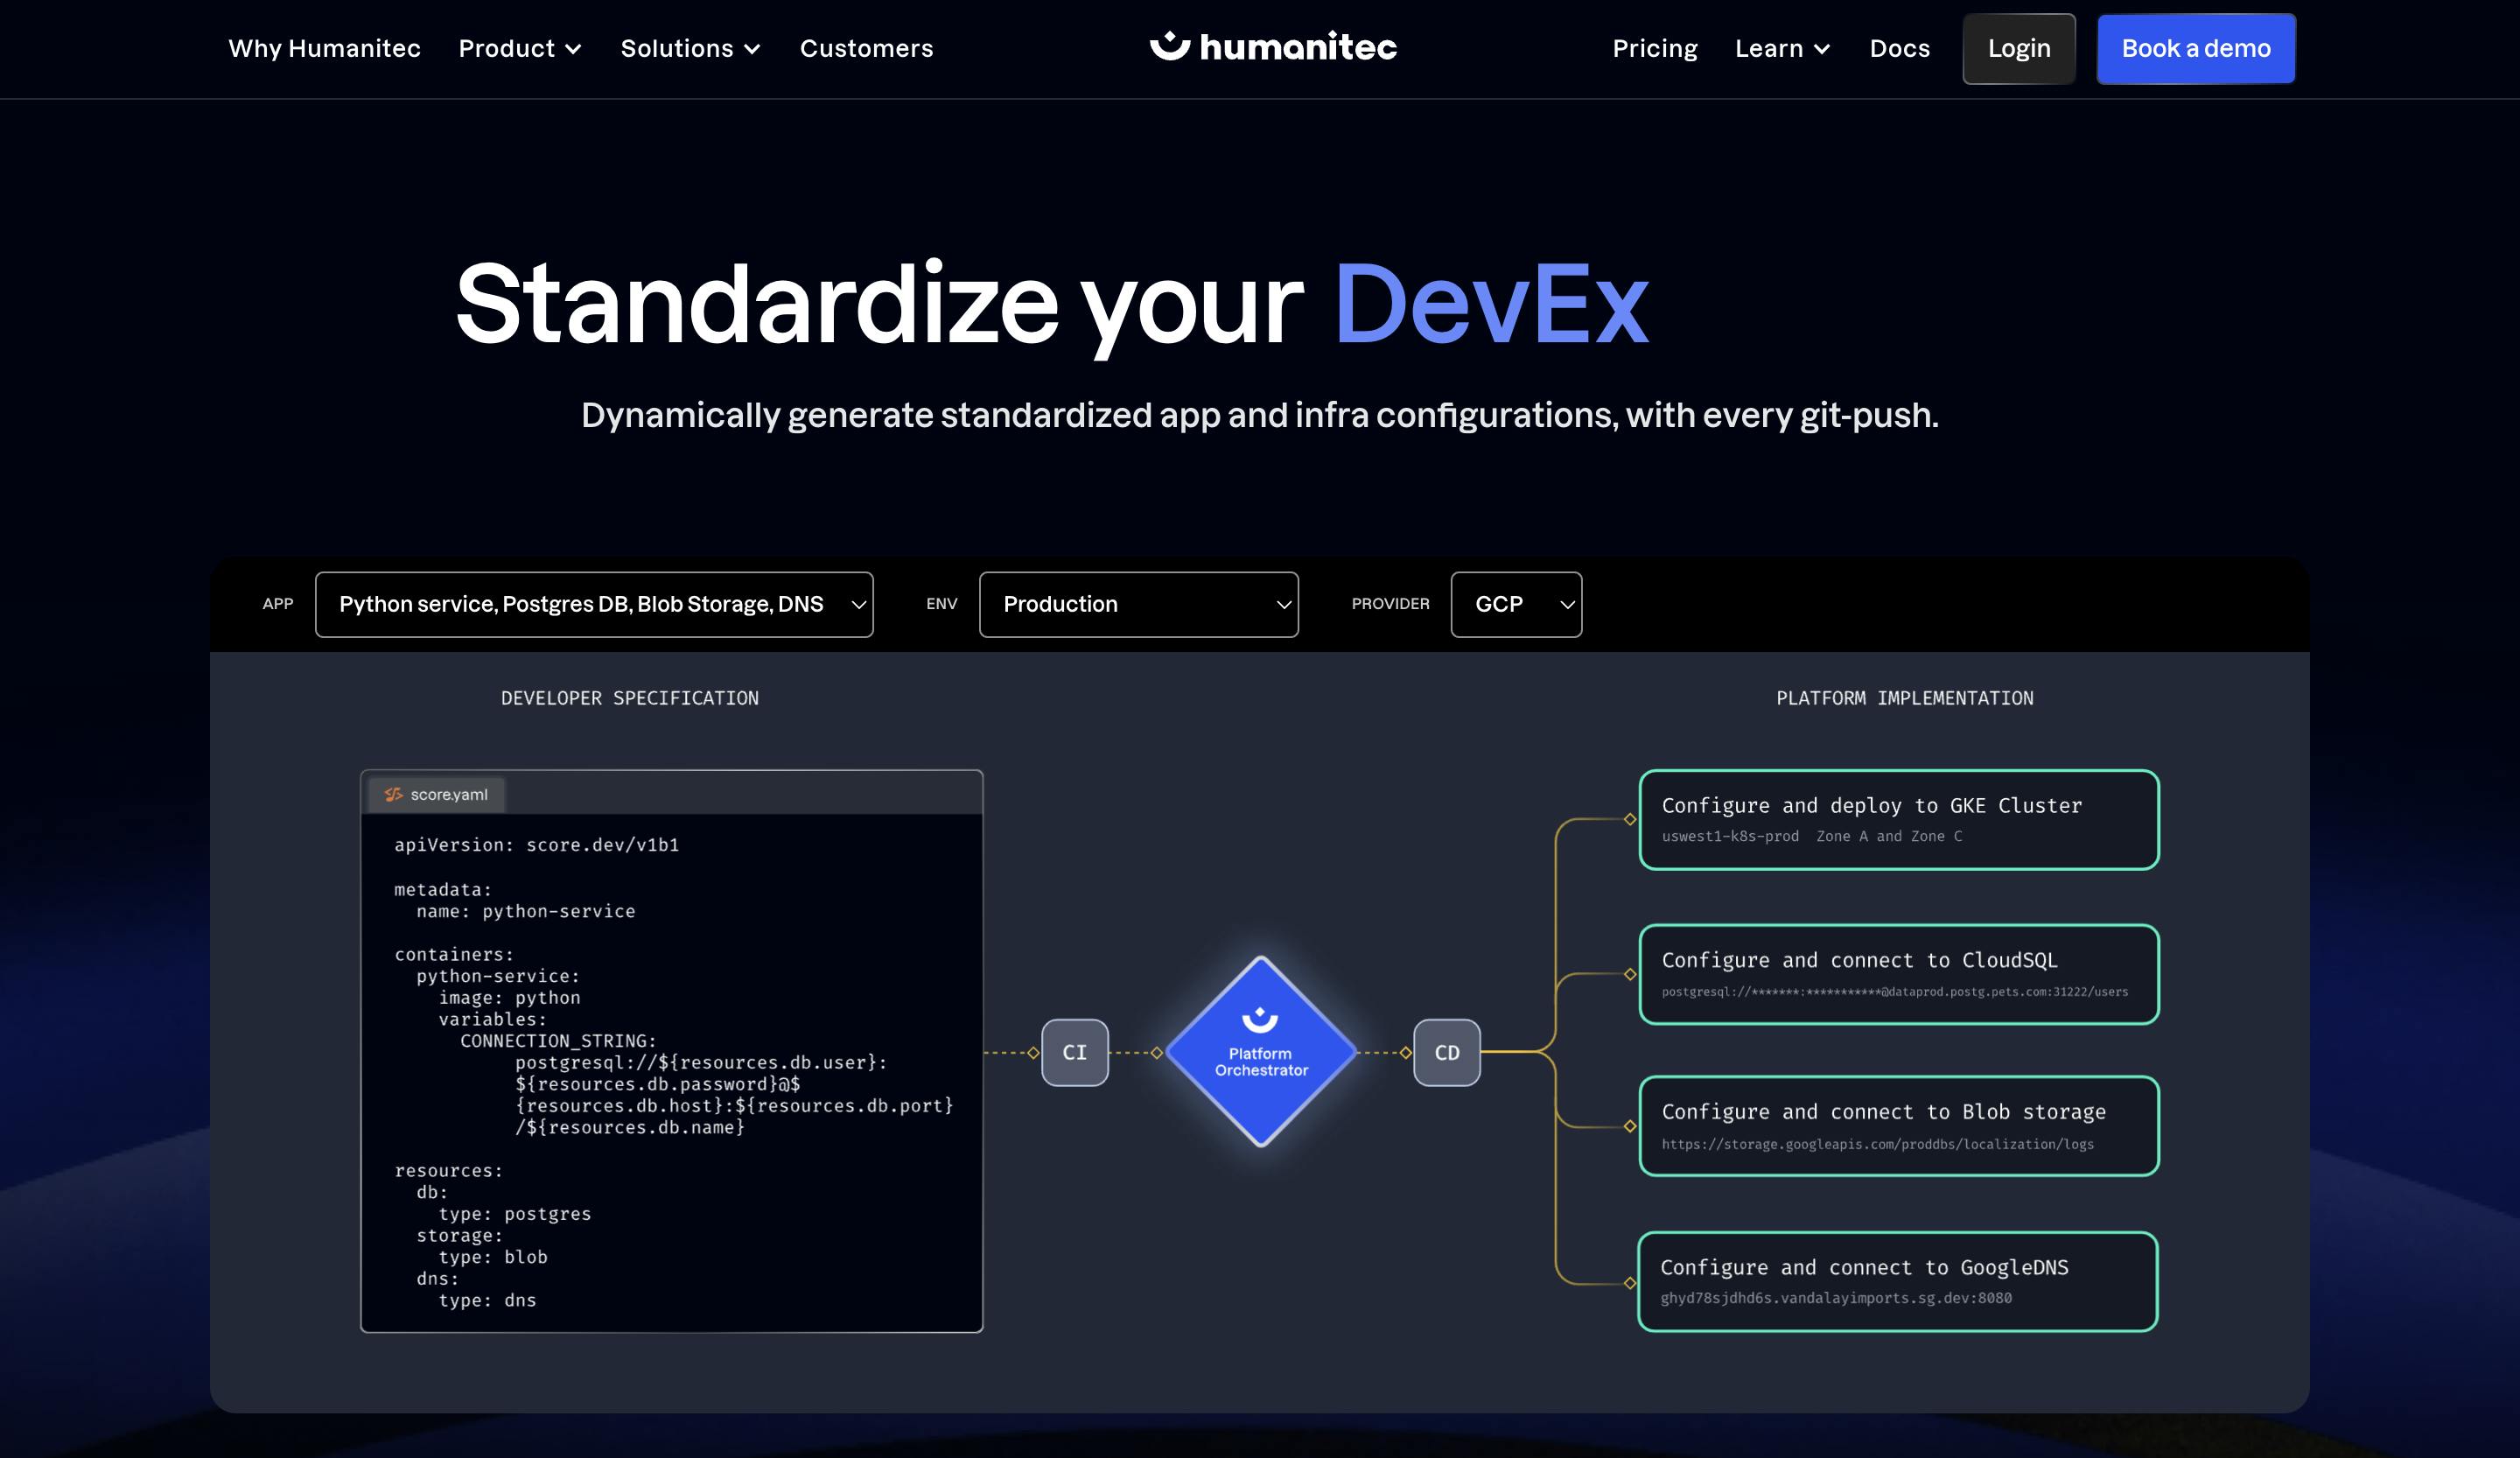This screenshot has width=2520, height=1458.
Task: Click the Platform Orchestrator diamond icon
Action: 1262,1050
